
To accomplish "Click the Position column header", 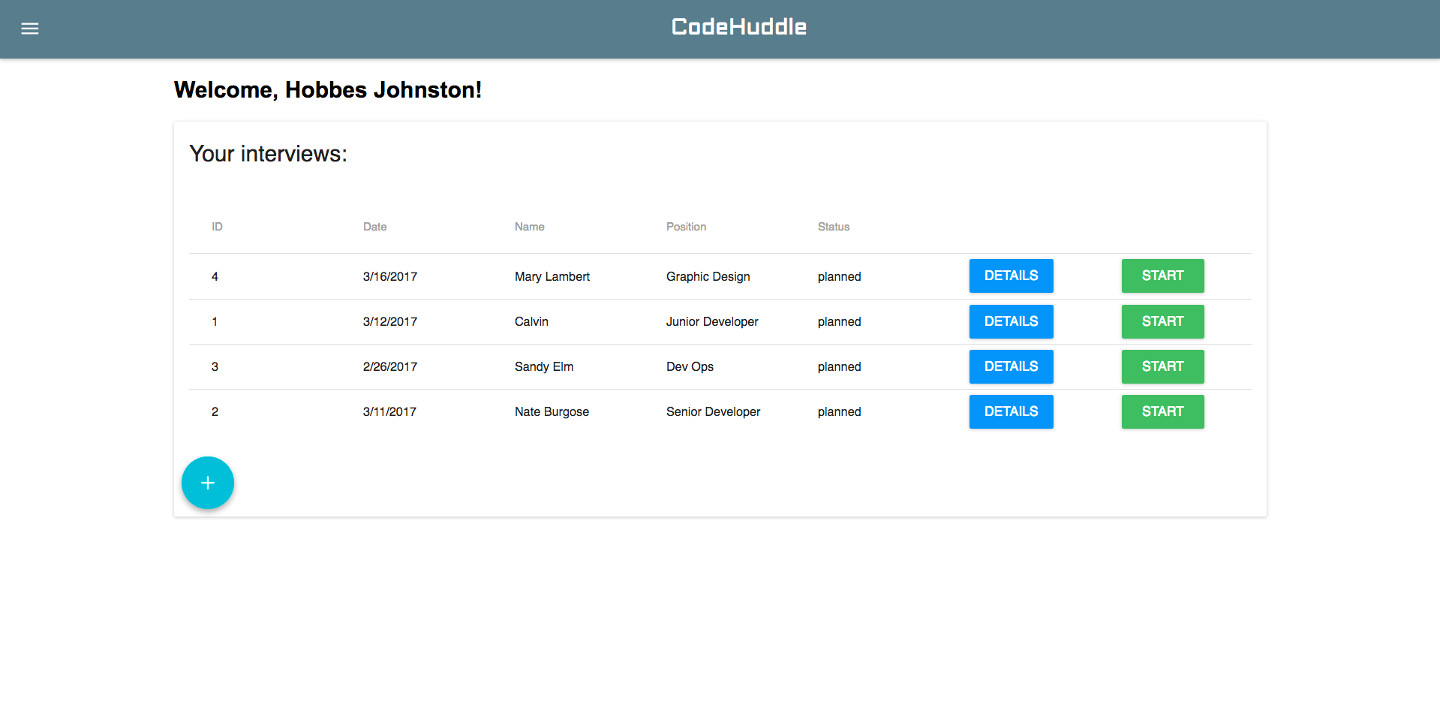I will tap(686, 227).
